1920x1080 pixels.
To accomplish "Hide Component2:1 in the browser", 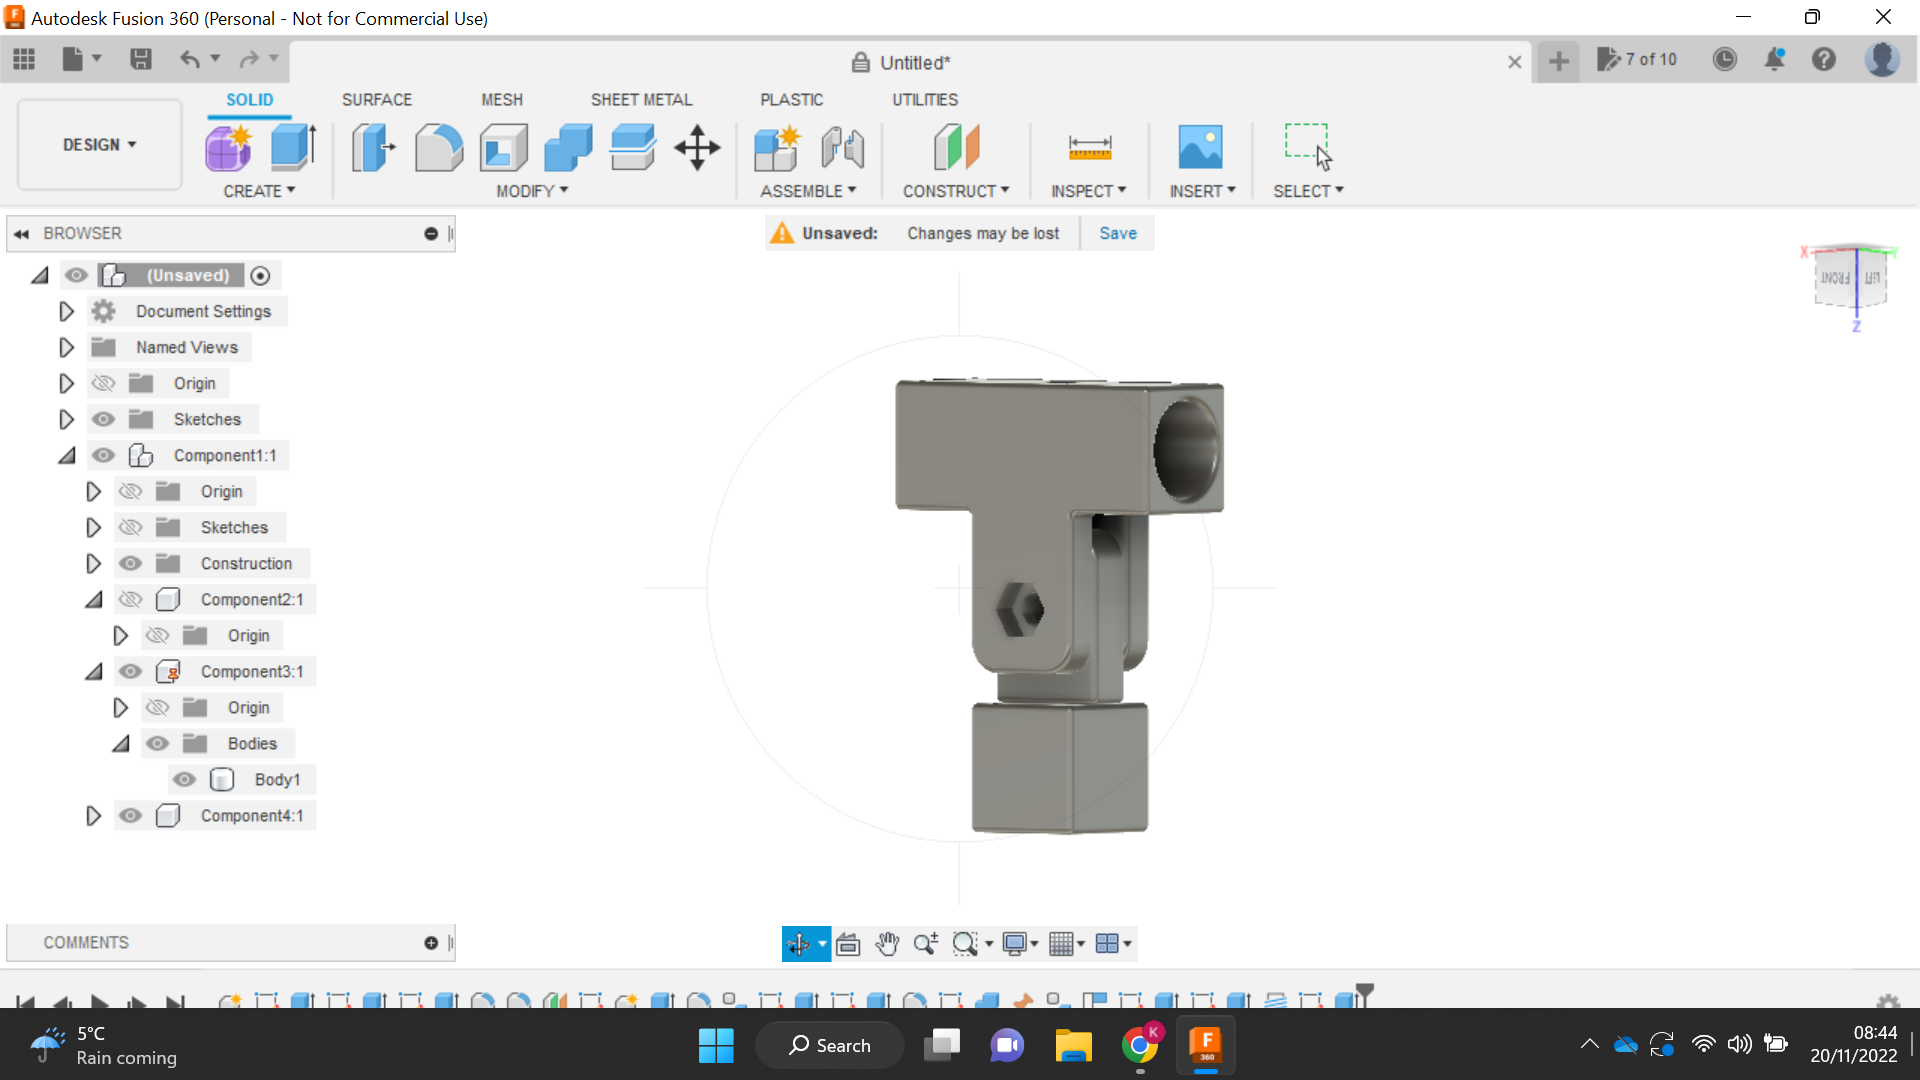I will [x=131, y=599].
